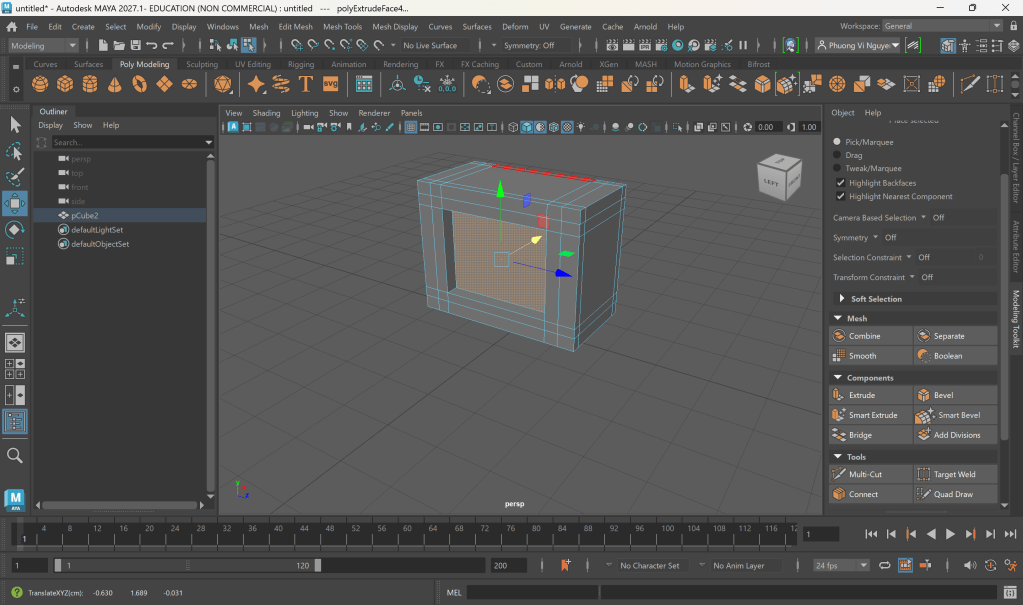Click the Open Scene folder icon
This screenshot has height=605, width=1023.
point(119,45)
